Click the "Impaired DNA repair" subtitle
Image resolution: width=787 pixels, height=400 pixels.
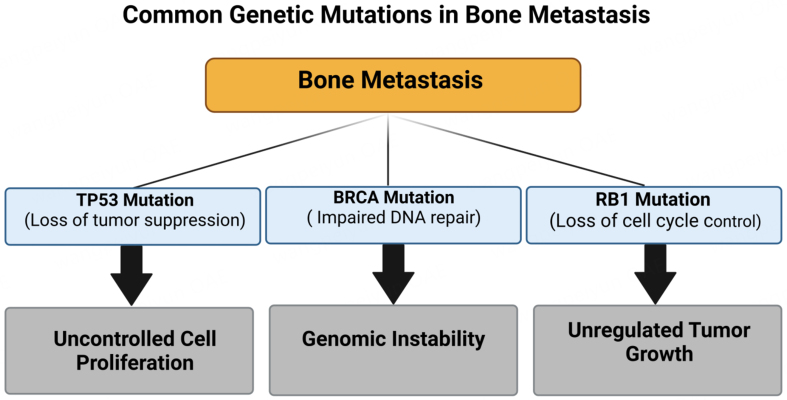393,217
